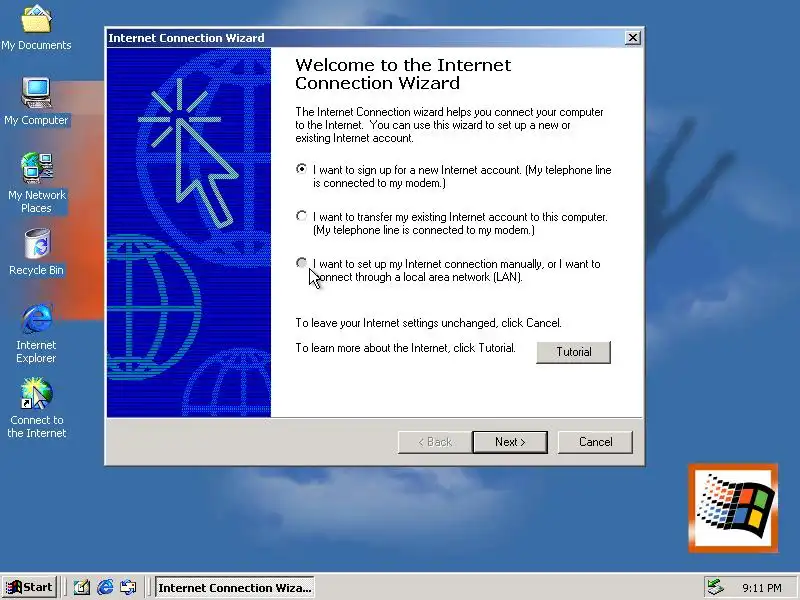Click the Windows logo desktop image
The width and height of the screenshot is (800, 600).
pos(733,508)
